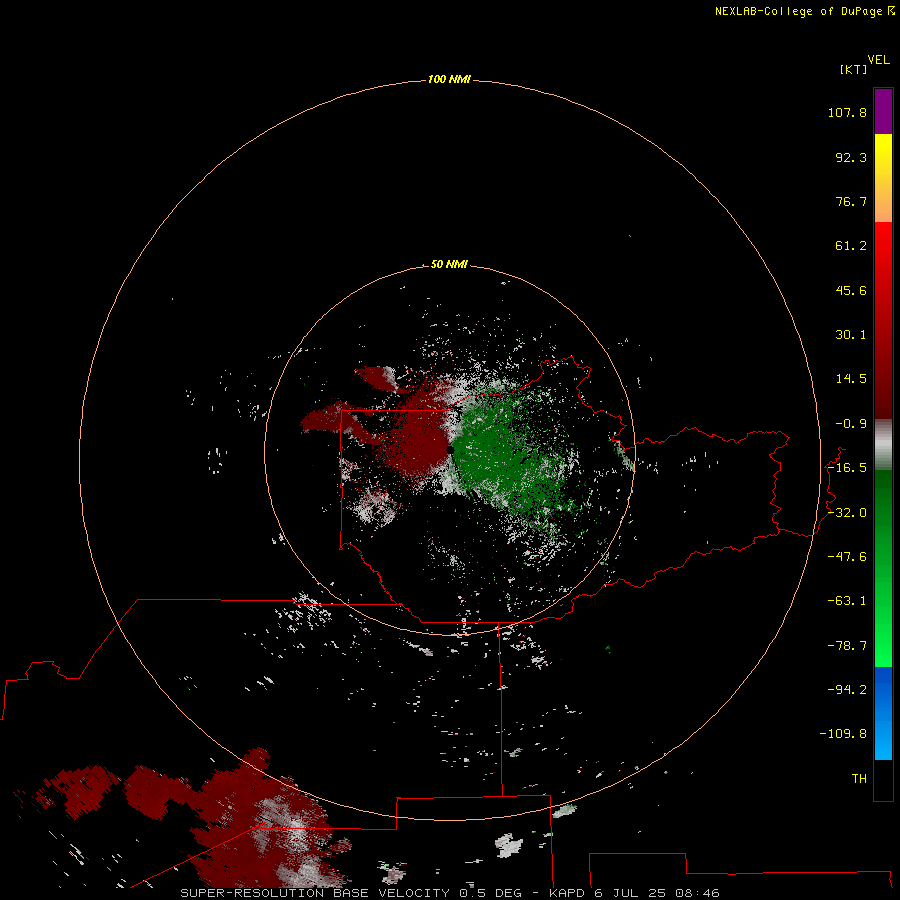Click the [KT] units label
The height and width of the screenshot is (900, 900).
click(x=854, y=69)
